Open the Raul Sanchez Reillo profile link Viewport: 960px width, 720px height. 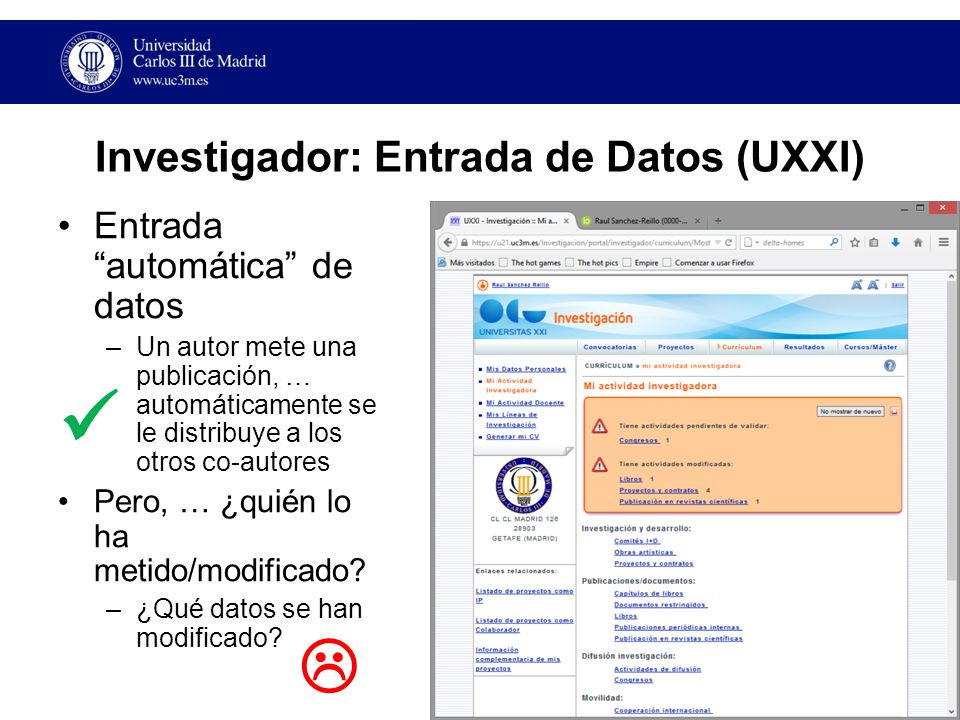520,285
